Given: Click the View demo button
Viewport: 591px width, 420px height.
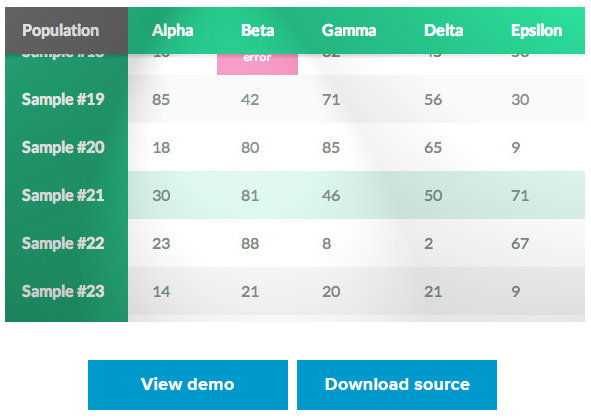Looking at the screenshot, I should click(188, 385).
